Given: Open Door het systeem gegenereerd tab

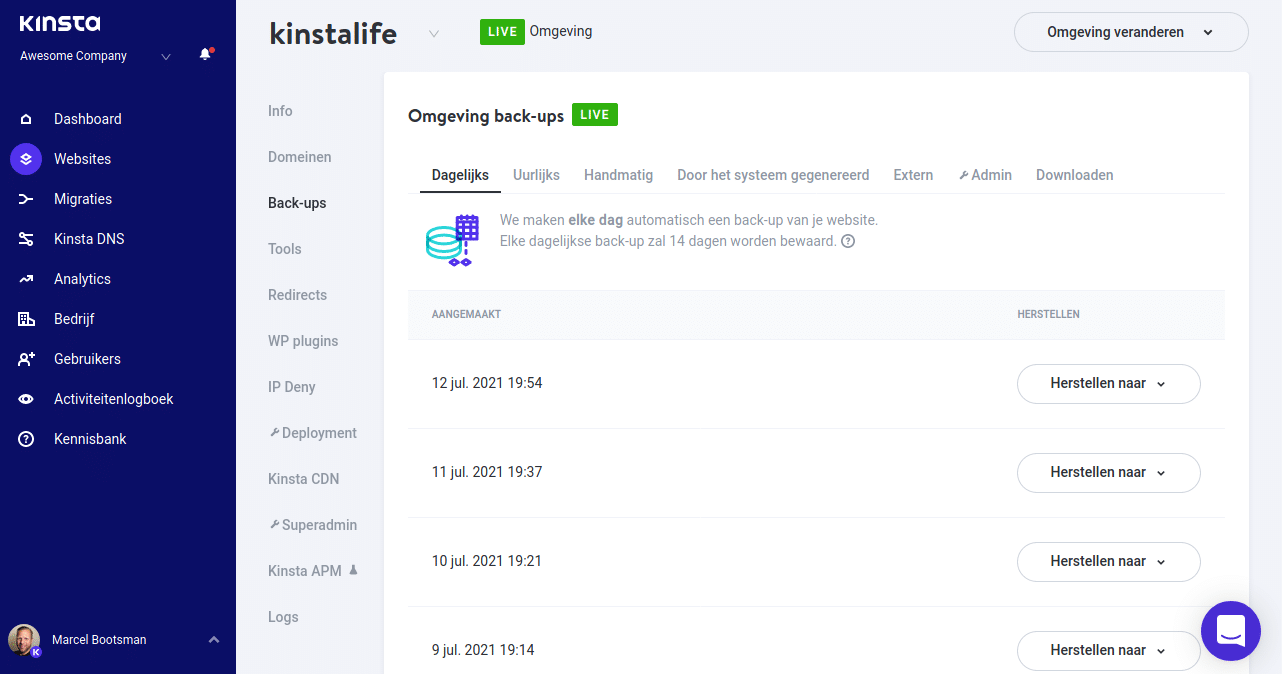Looking at the screenshot, I should pyautogui.click(x=773, y=175).
